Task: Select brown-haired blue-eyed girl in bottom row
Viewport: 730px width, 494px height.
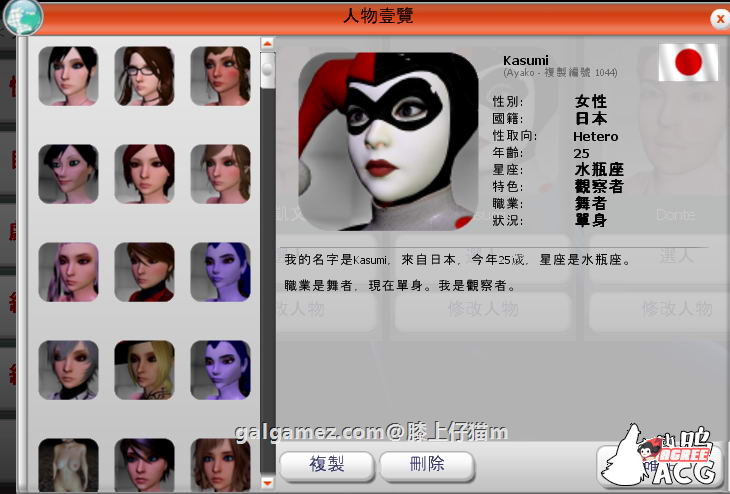Action: 221,465
